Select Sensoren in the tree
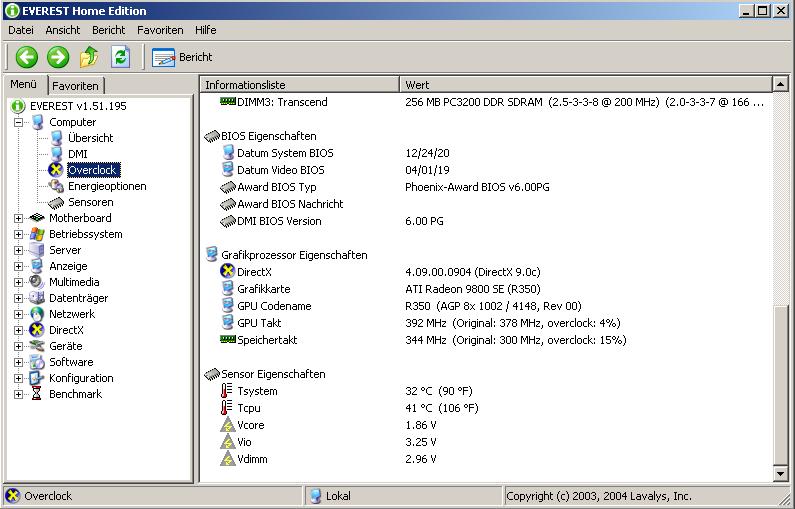This screenshot has width=795, height=509. coord(91,202)
